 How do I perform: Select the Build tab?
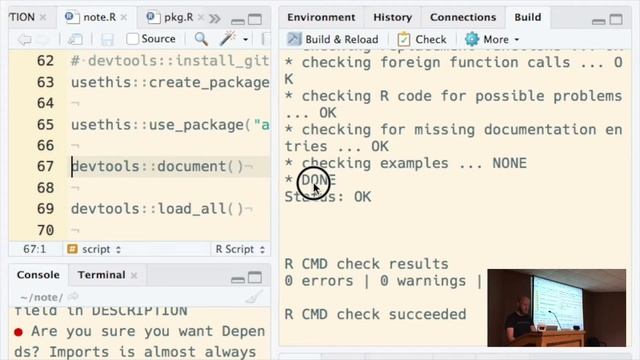coord(528,17)
